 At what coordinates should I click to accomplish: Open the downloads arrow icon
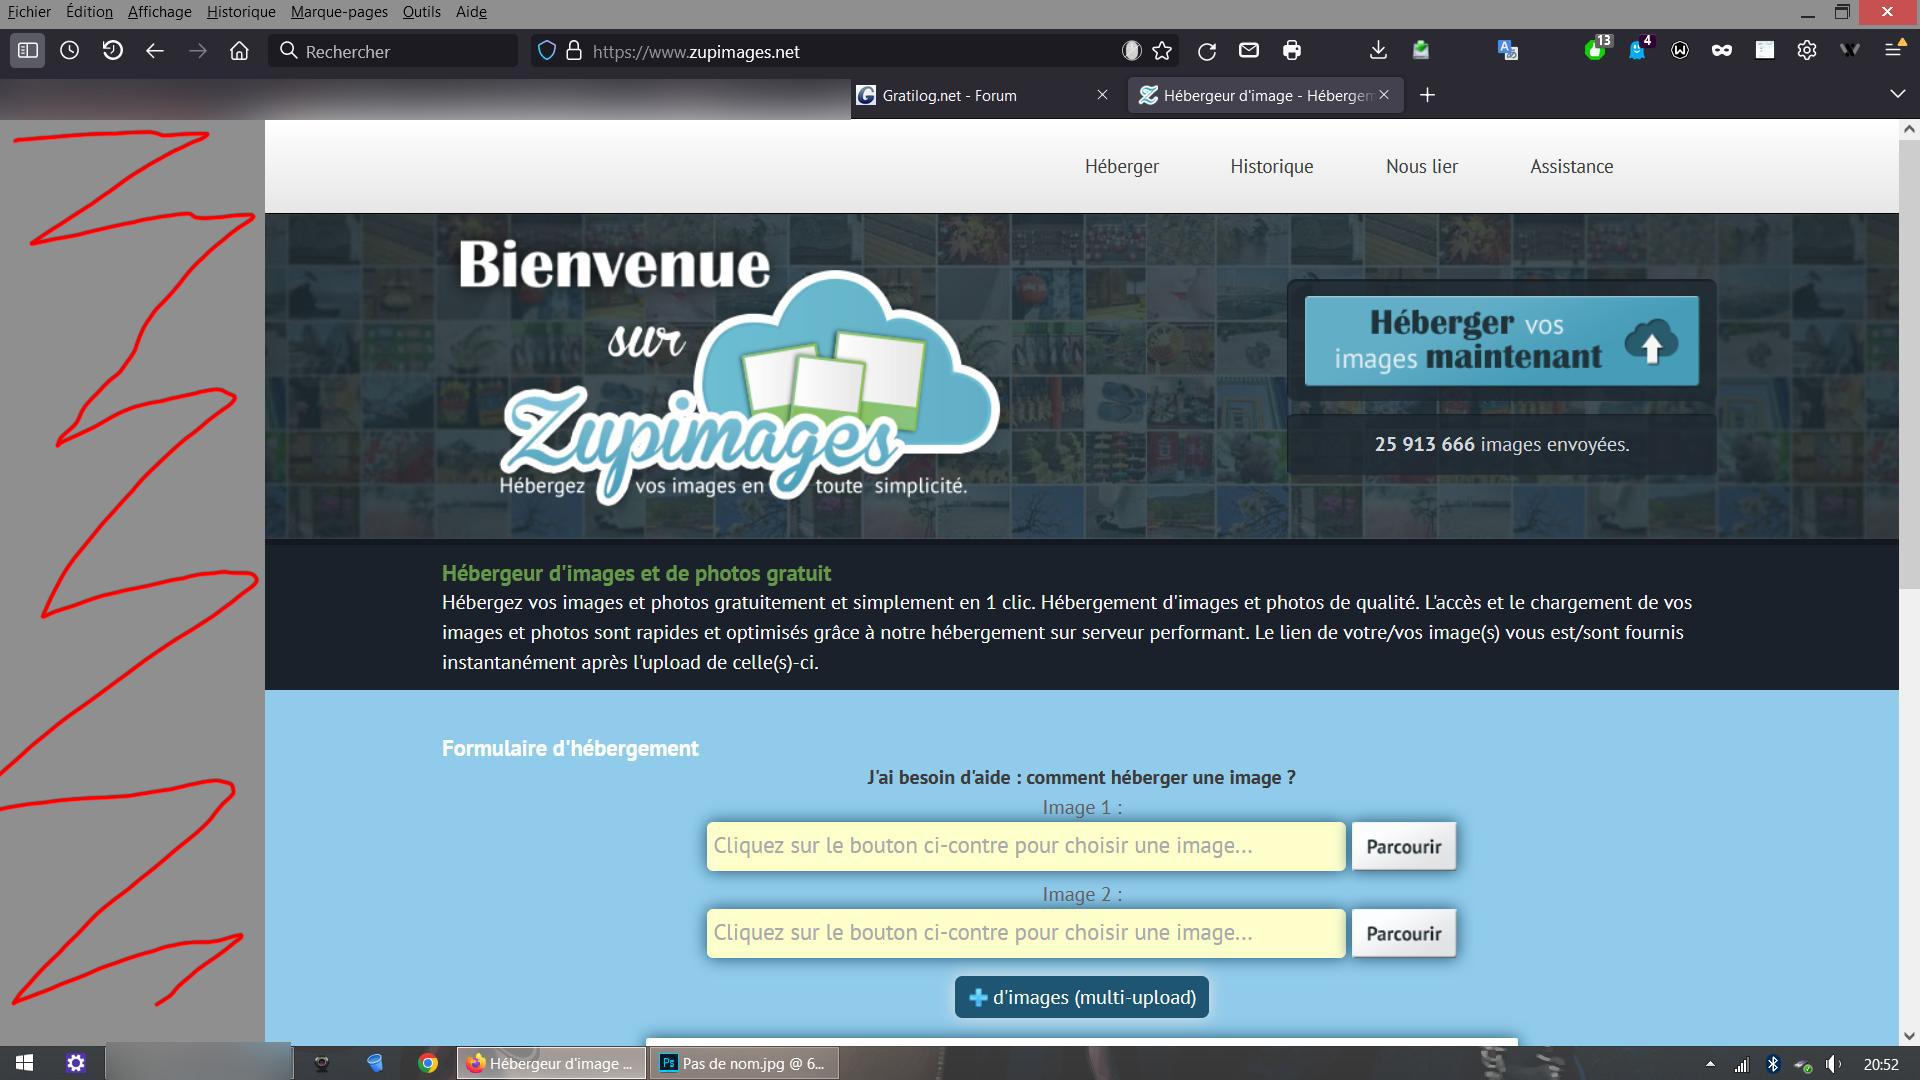point(1378,50)
